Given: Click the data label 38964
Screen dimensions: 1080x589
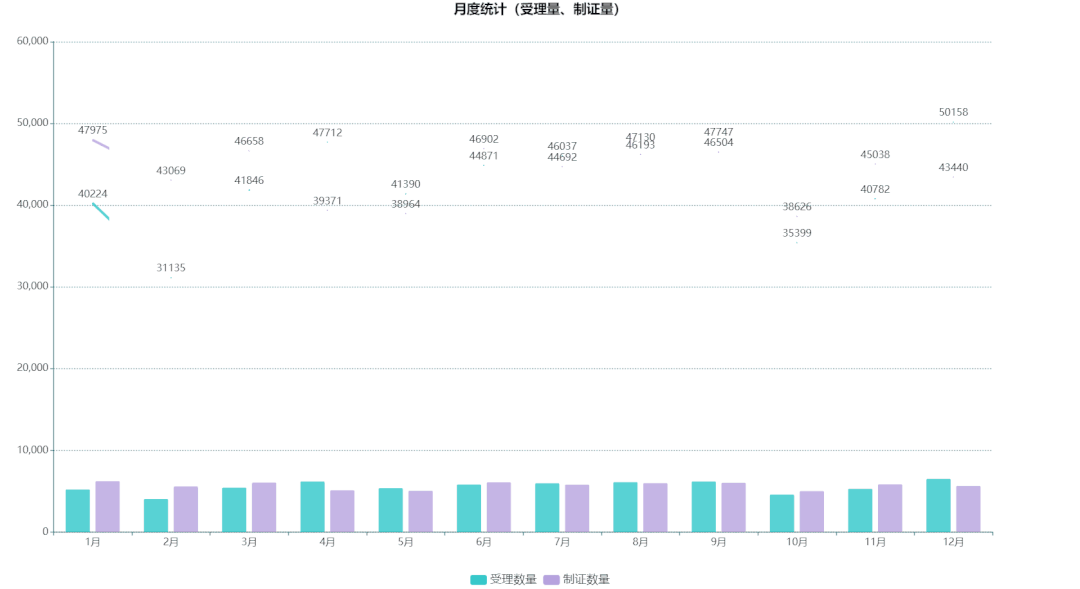Looking at the screenshot, I should point(406,205).
